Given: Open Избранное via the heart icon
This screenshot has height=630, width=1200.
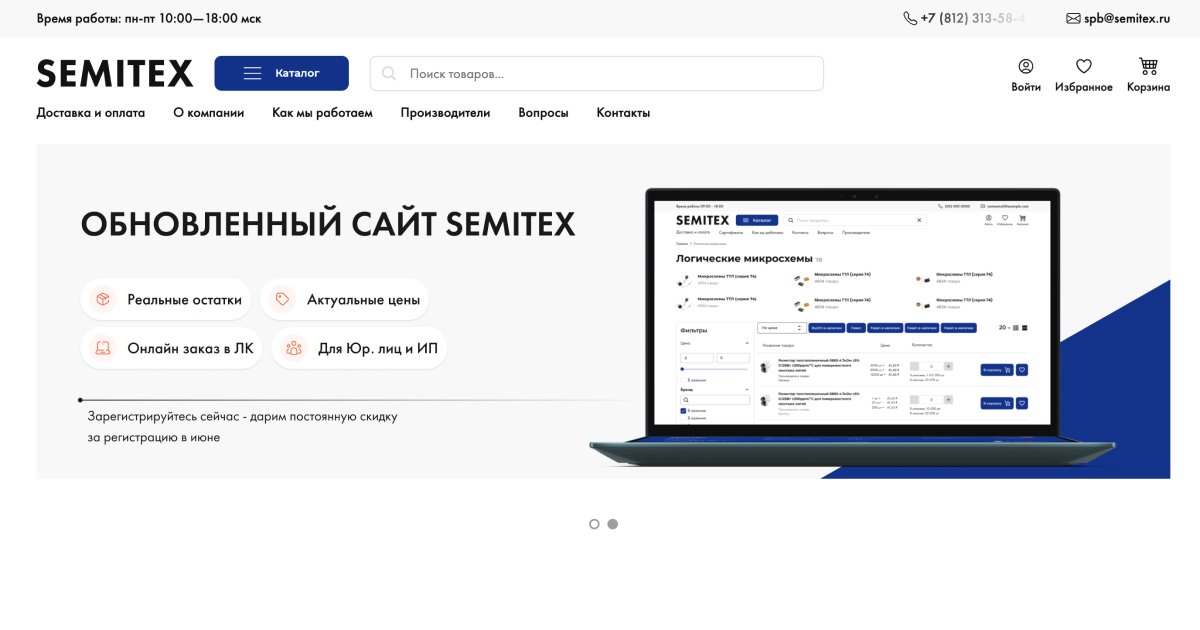Looking at the screenshot, I should [x=1083, y=65].
